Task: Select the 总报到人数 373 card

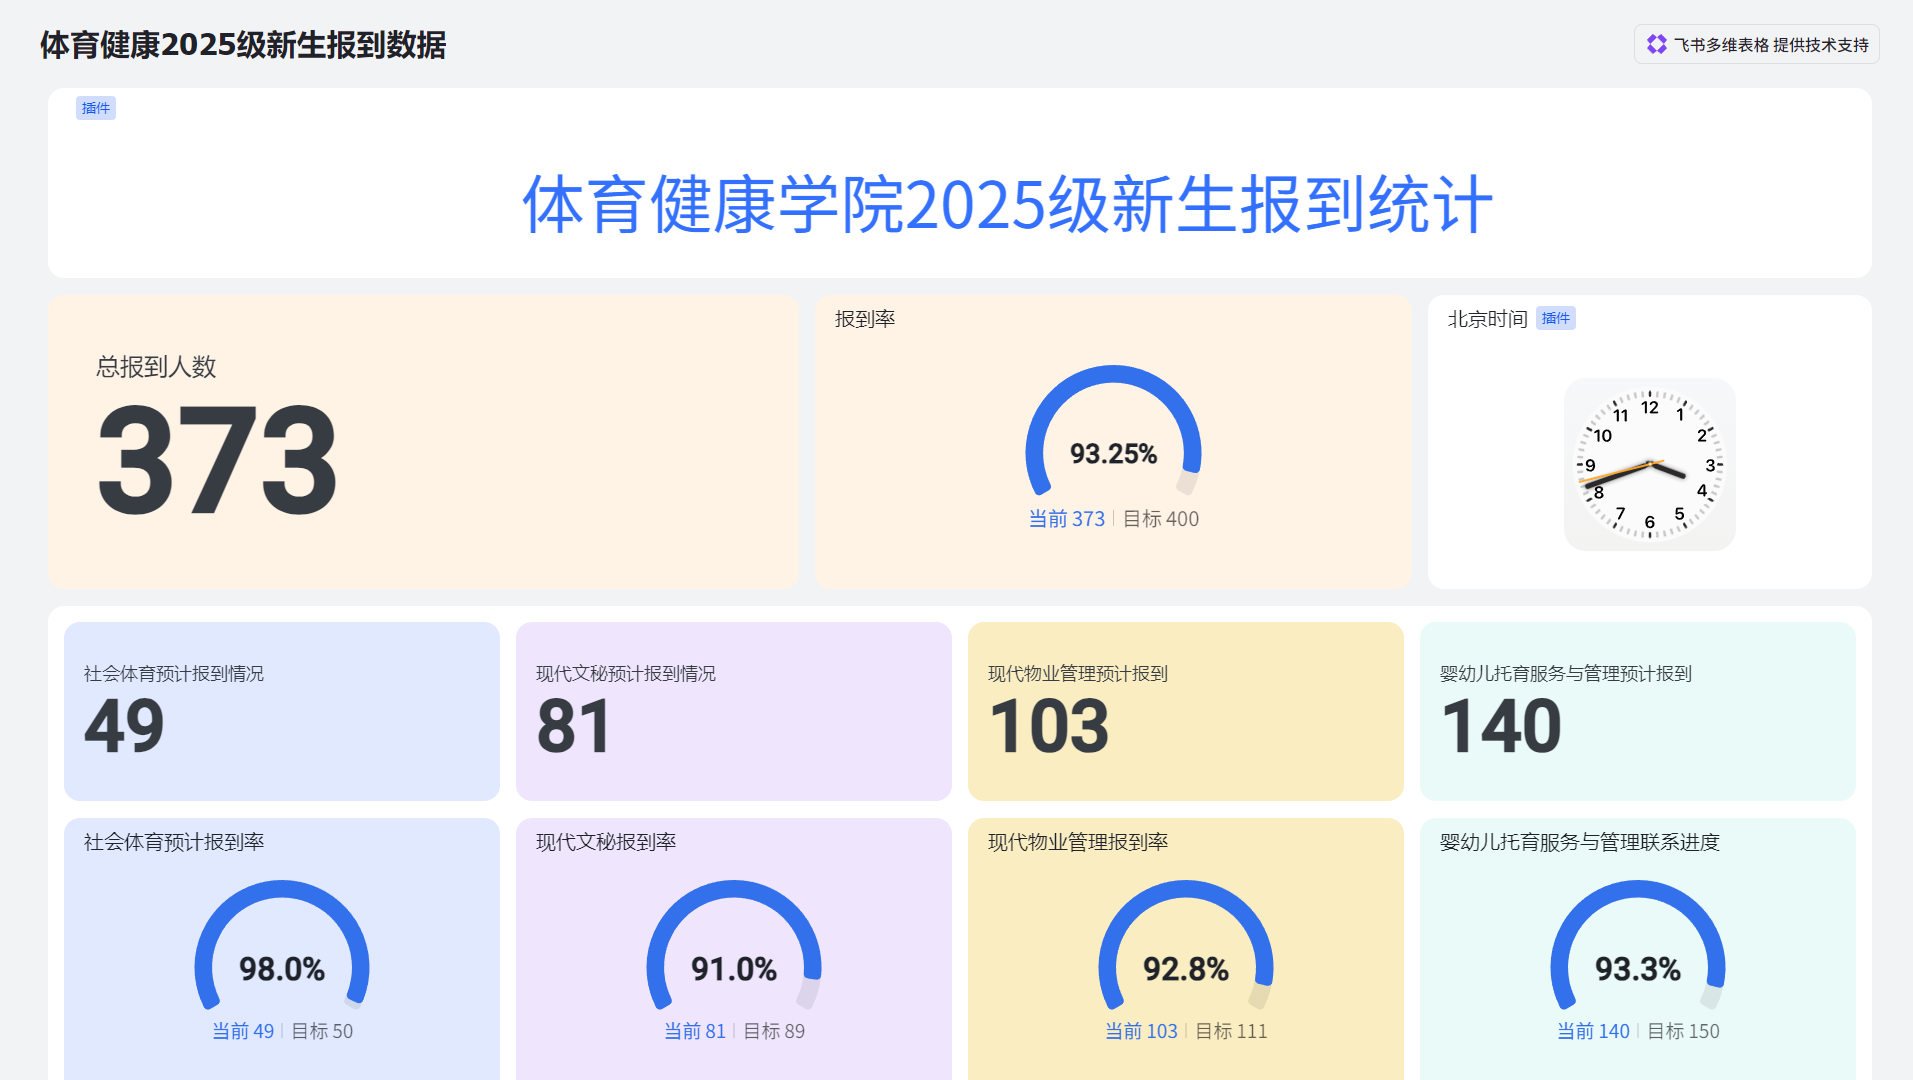Action: point(423,441)
